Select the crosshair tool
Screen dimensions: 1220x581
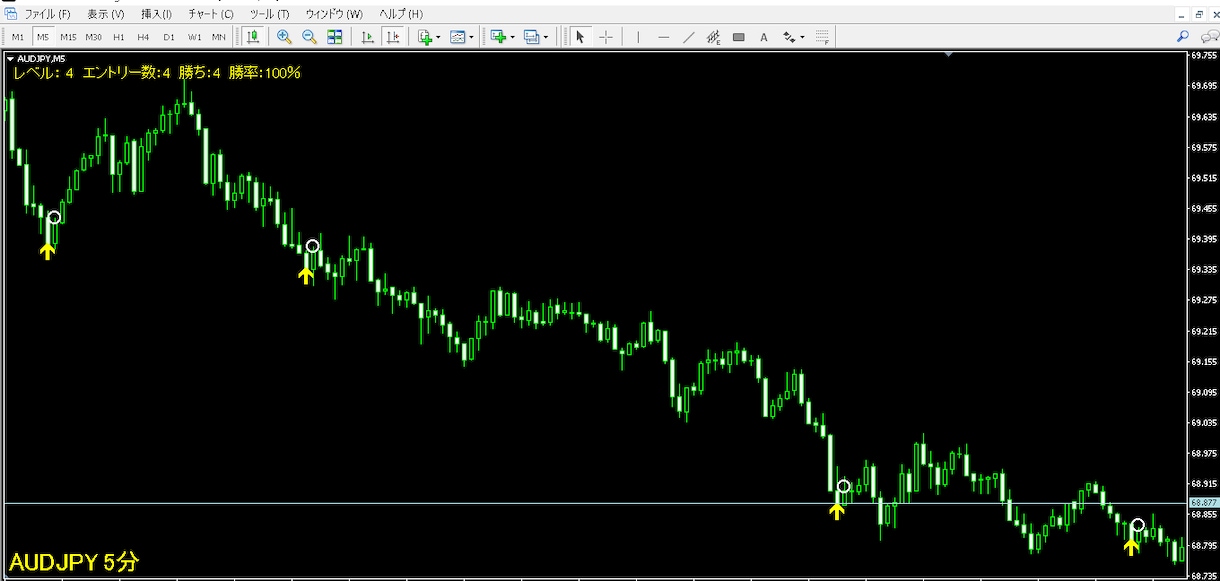606,37
